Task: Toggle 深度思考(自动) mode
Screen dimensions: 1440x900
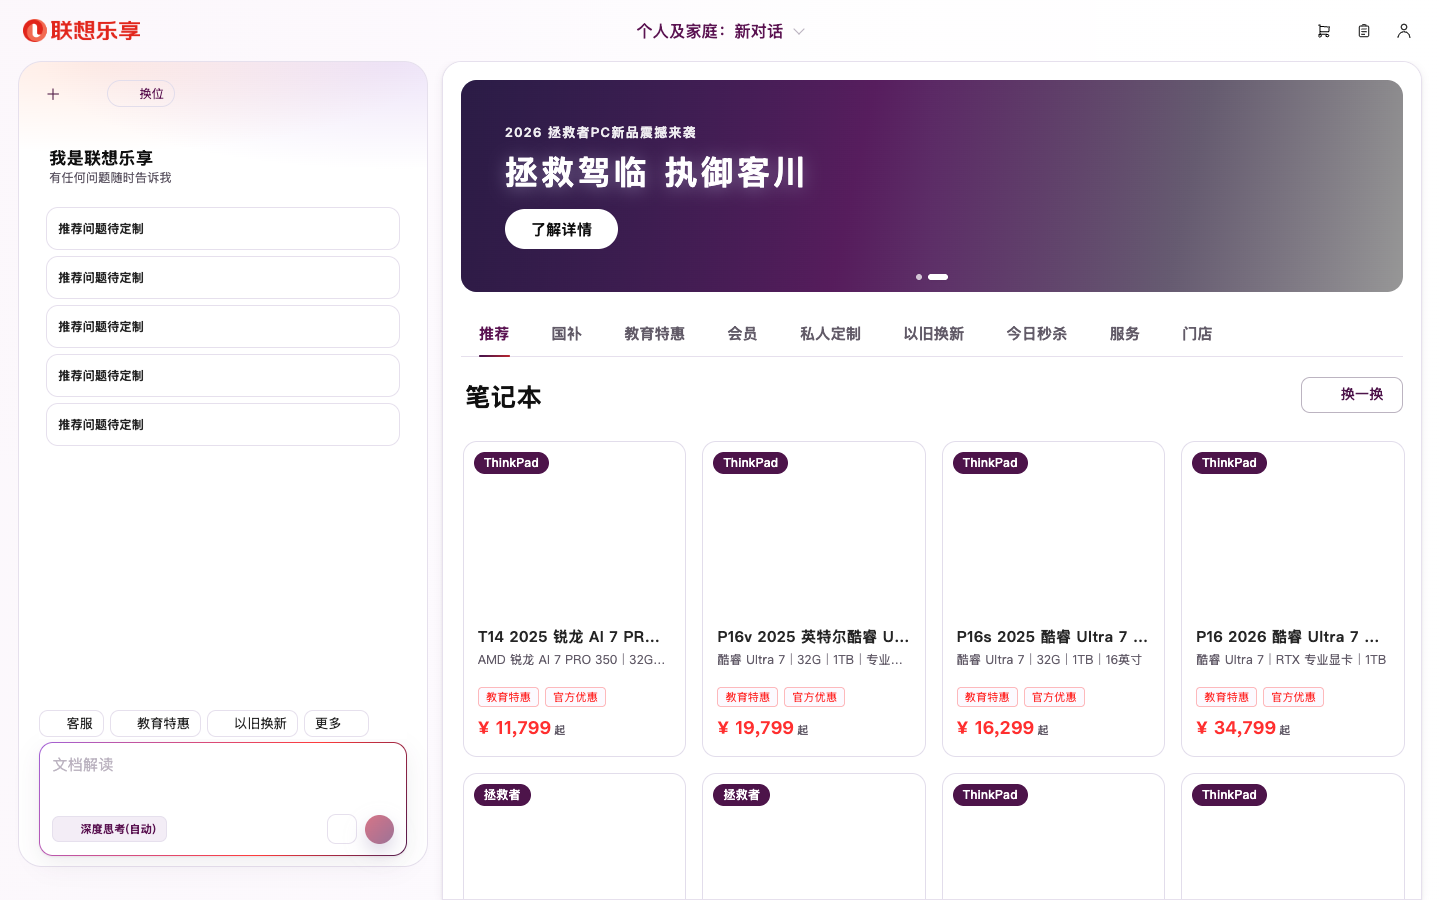Action: 110,829
